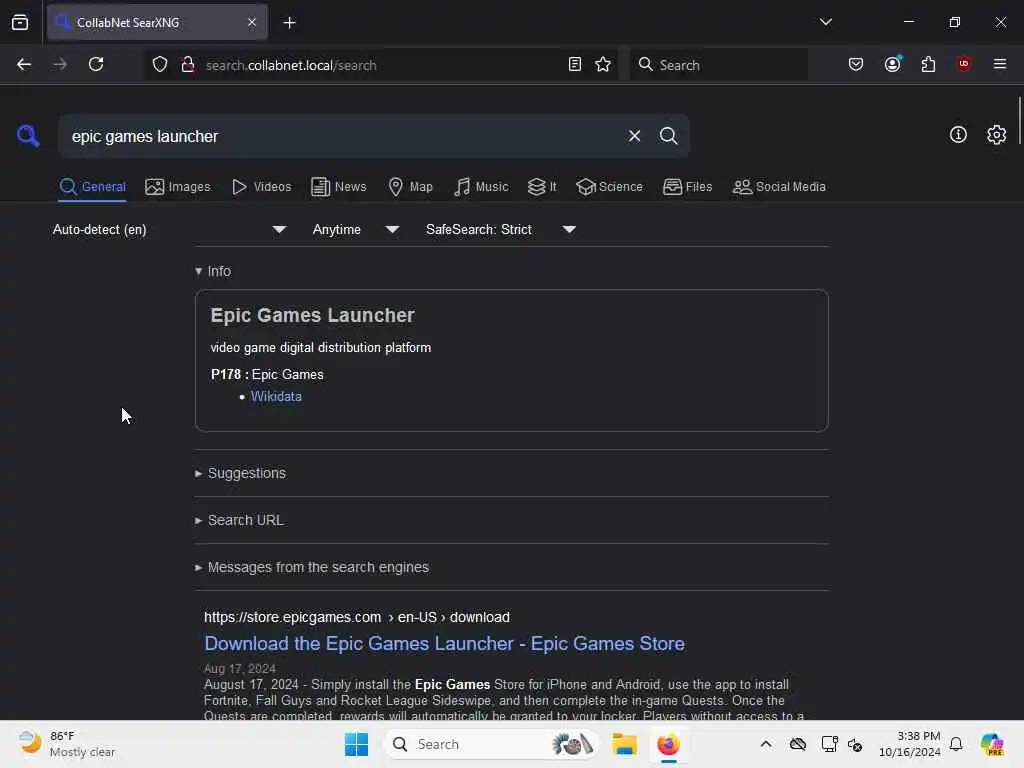The width and height of the screenshot is (1024, 768).
Task: Open the clock showing 3:38 PM
Action: click(x=909, y=744)
